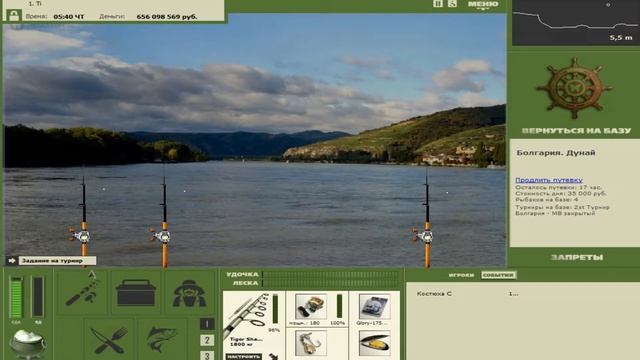This screenshot has height=360, width=640.
Task: Click the НАСТРОИТЬ button
Action: point(244,357)
